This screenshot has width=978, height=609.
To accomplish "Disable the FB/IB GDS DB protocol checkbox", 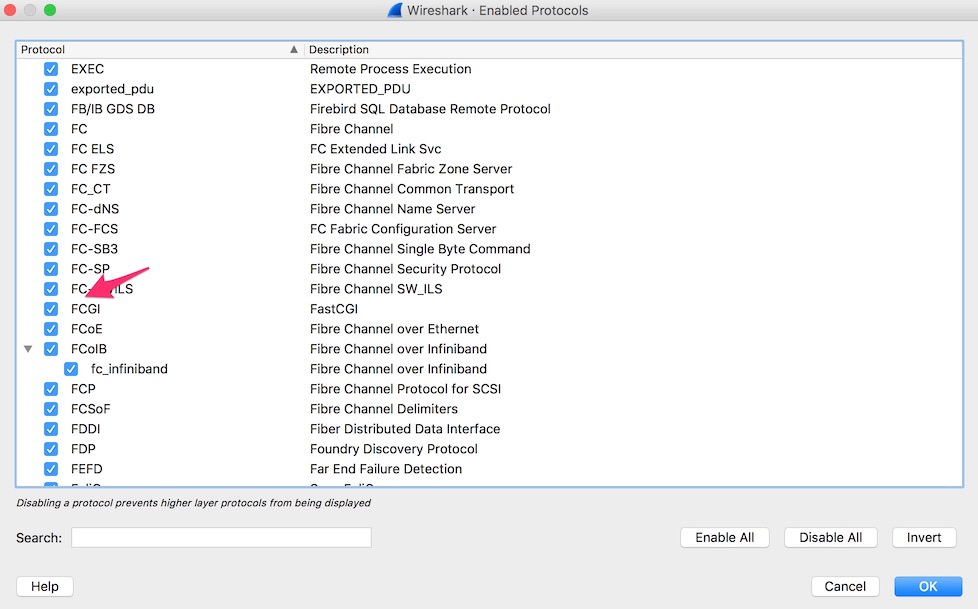I will coord(51,109).
